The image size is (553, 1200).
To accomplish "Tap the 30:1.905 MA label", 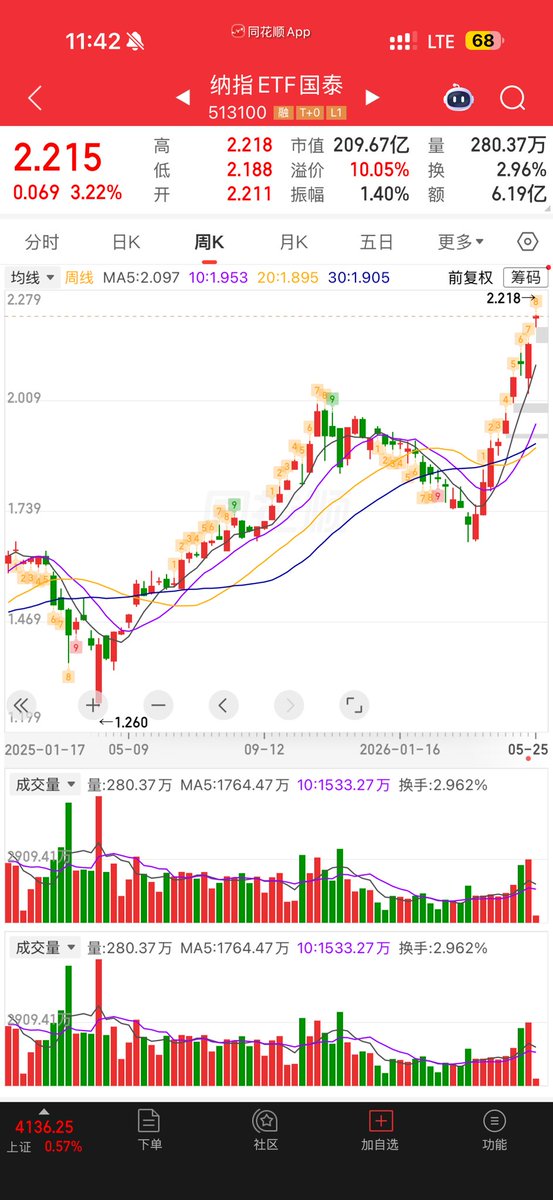I will pyautogui.click(x=358, y=277).
